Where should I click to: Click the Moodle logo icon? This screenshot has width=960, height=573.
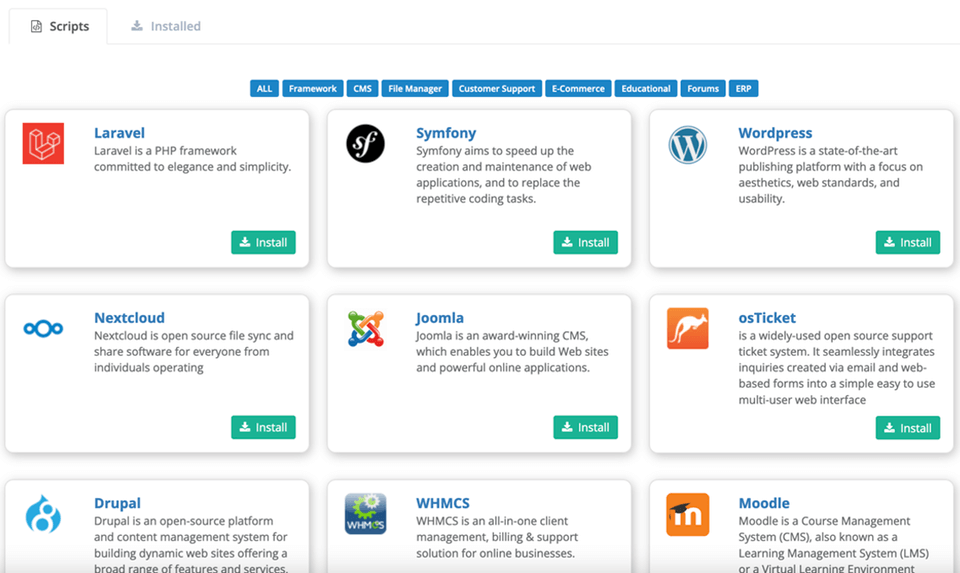pyautogui.click(x=688, y=515)
